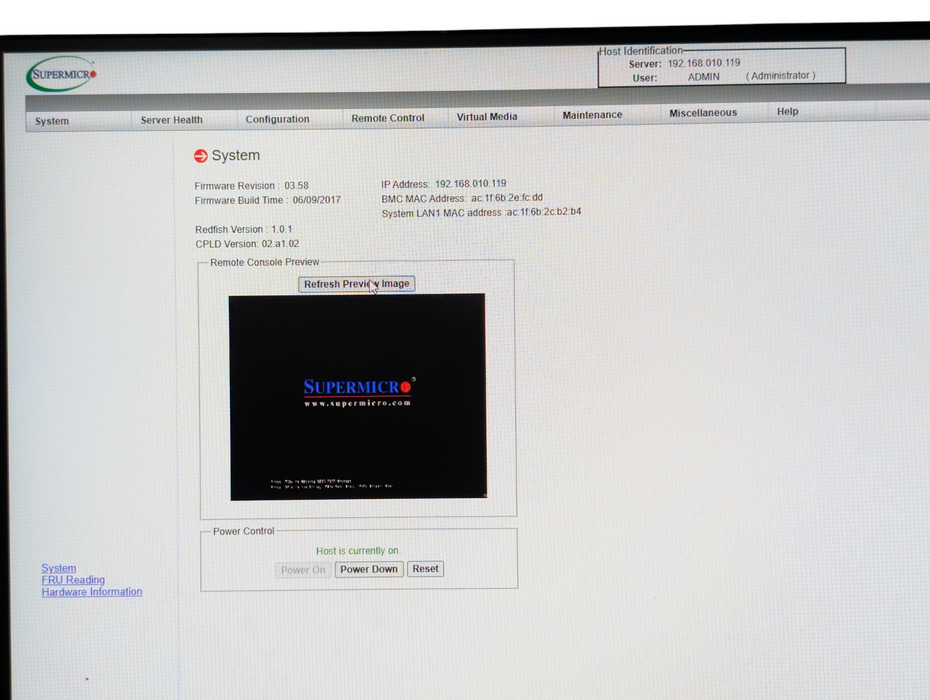Click the Reset button
The width and height of the screenshot is (930, 700).
pyautogui.click(x=425, y=569)
